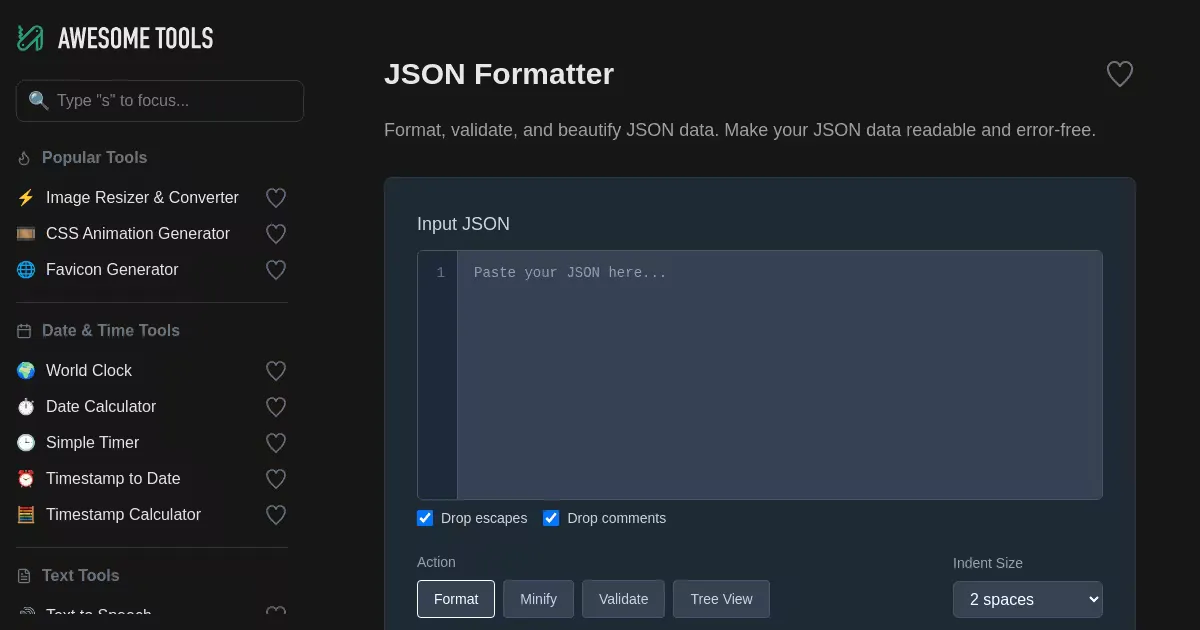
Task: Click heart icon beside Date Calculator
Action: point(276,407)
